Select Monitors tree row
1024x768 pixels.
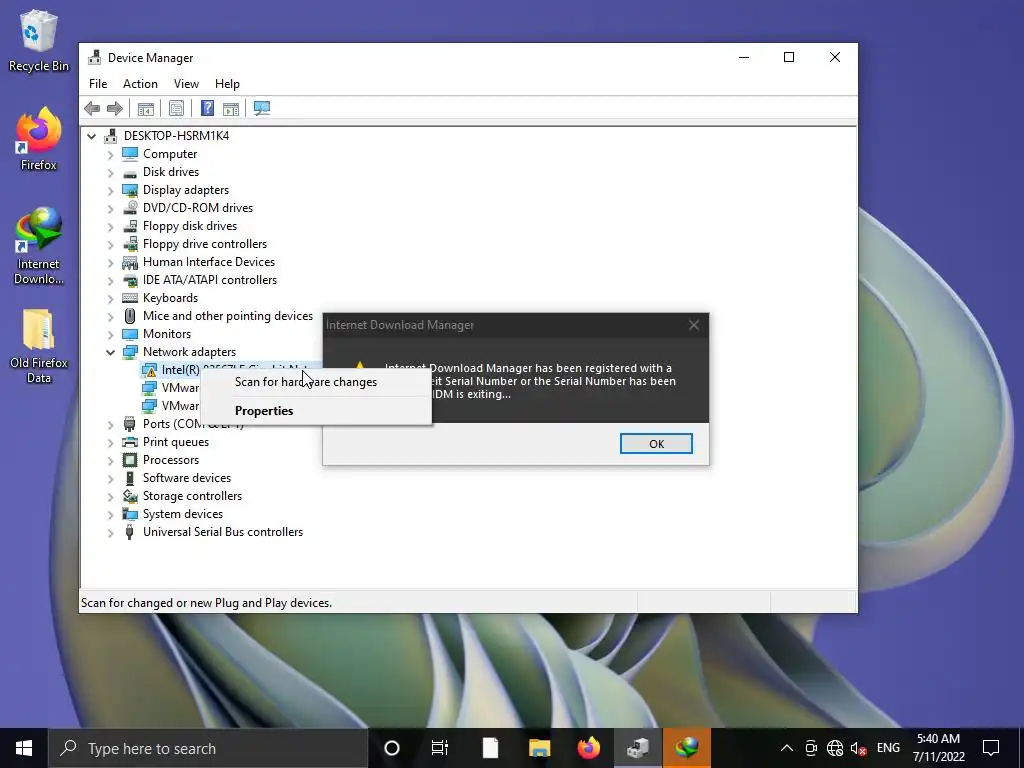point(167,334)
